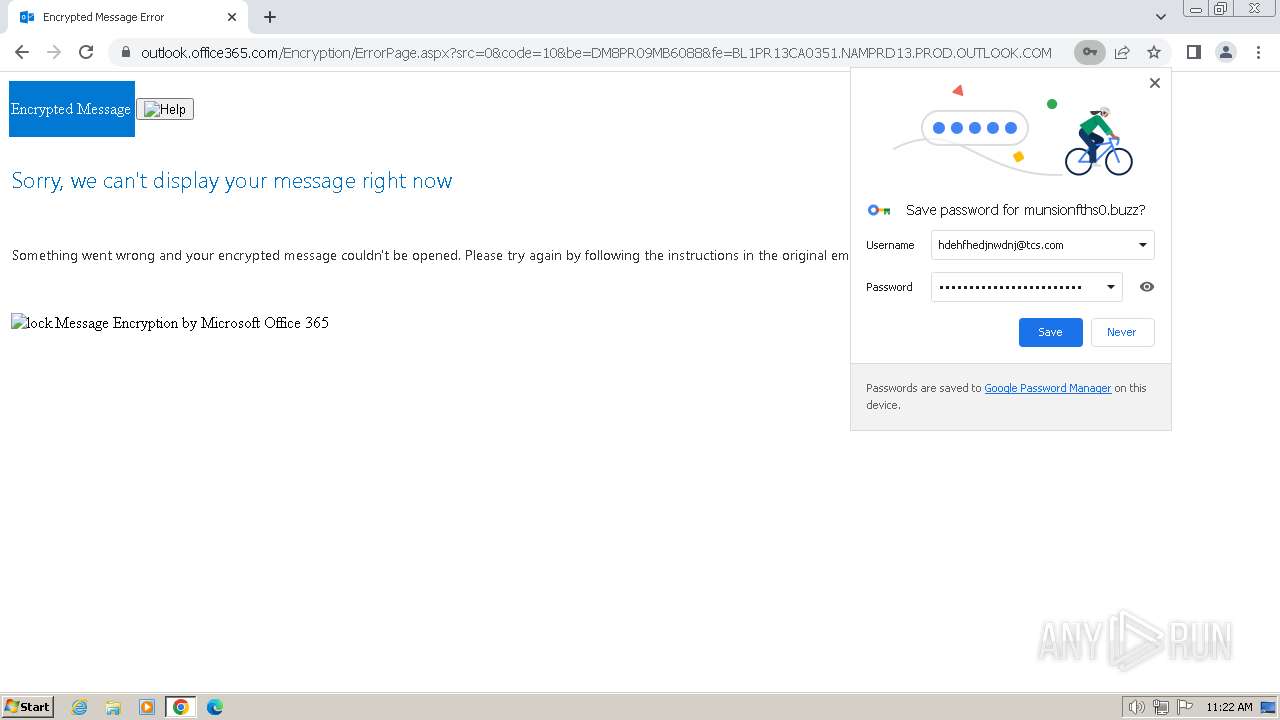Image resolution: width=1280 pixels, height=720 pixels.
Task: Select the Encrypted Message Error tab
Action: click(x=126, y=17)
